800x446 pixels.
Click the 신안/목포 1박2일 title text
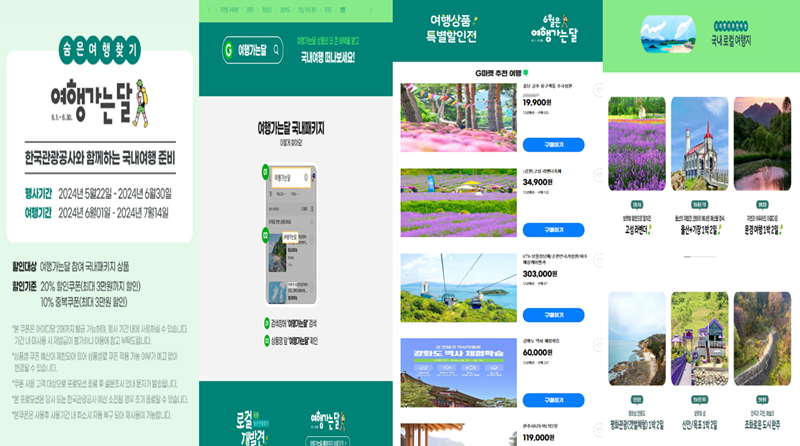(x=699, y=425)
